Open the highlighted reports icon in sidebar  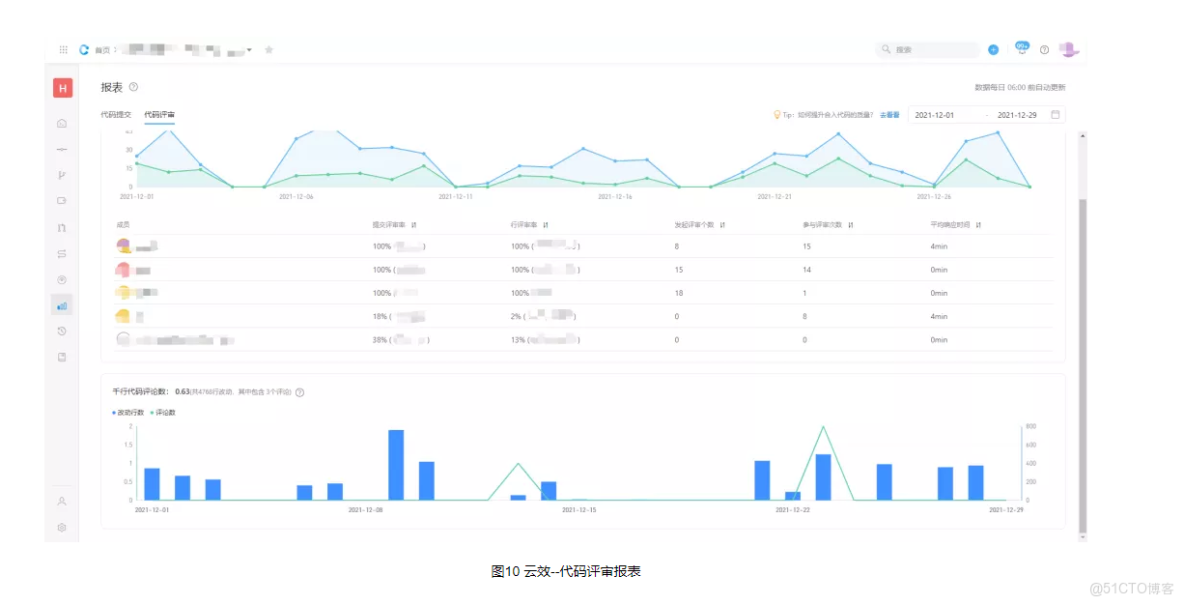click(x=62, y=305)
